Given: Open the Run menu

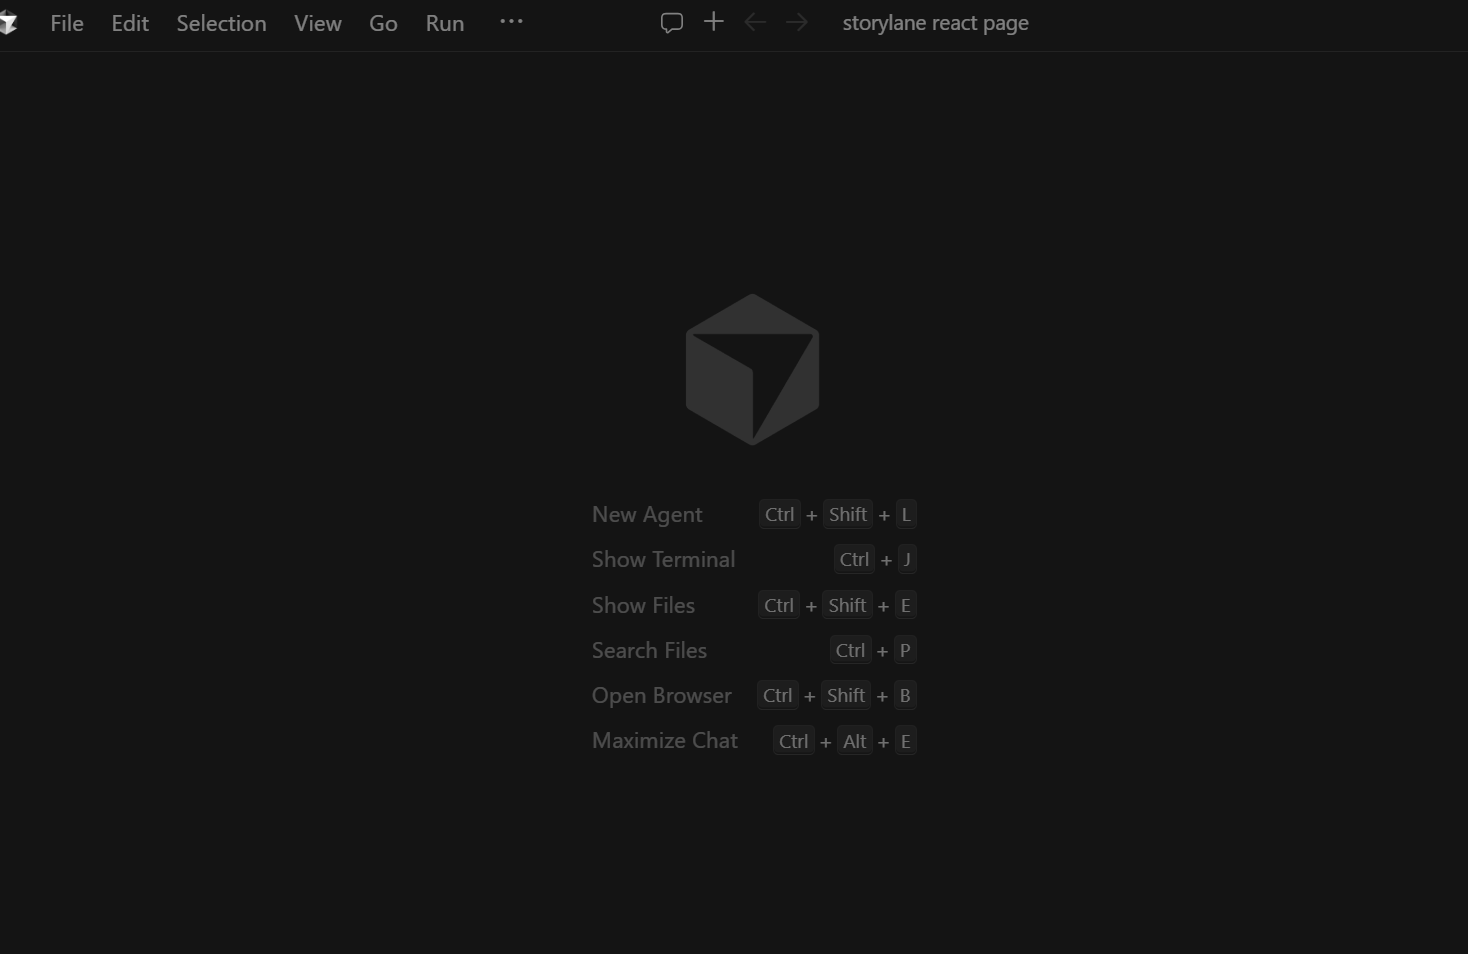Looking at the screenshot, I should (445, 23).
